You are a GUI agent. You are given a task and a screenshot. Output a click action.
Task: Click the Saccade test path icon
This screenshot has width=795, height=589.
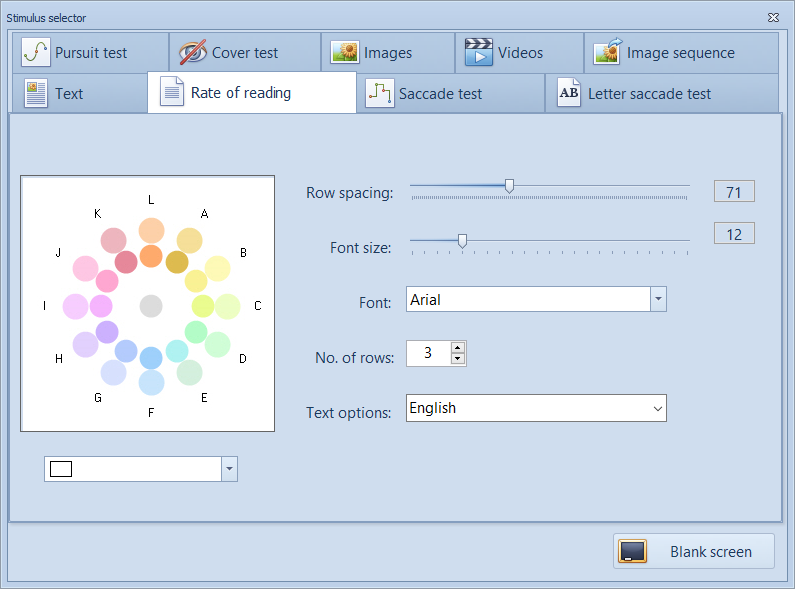click(379, 94)
